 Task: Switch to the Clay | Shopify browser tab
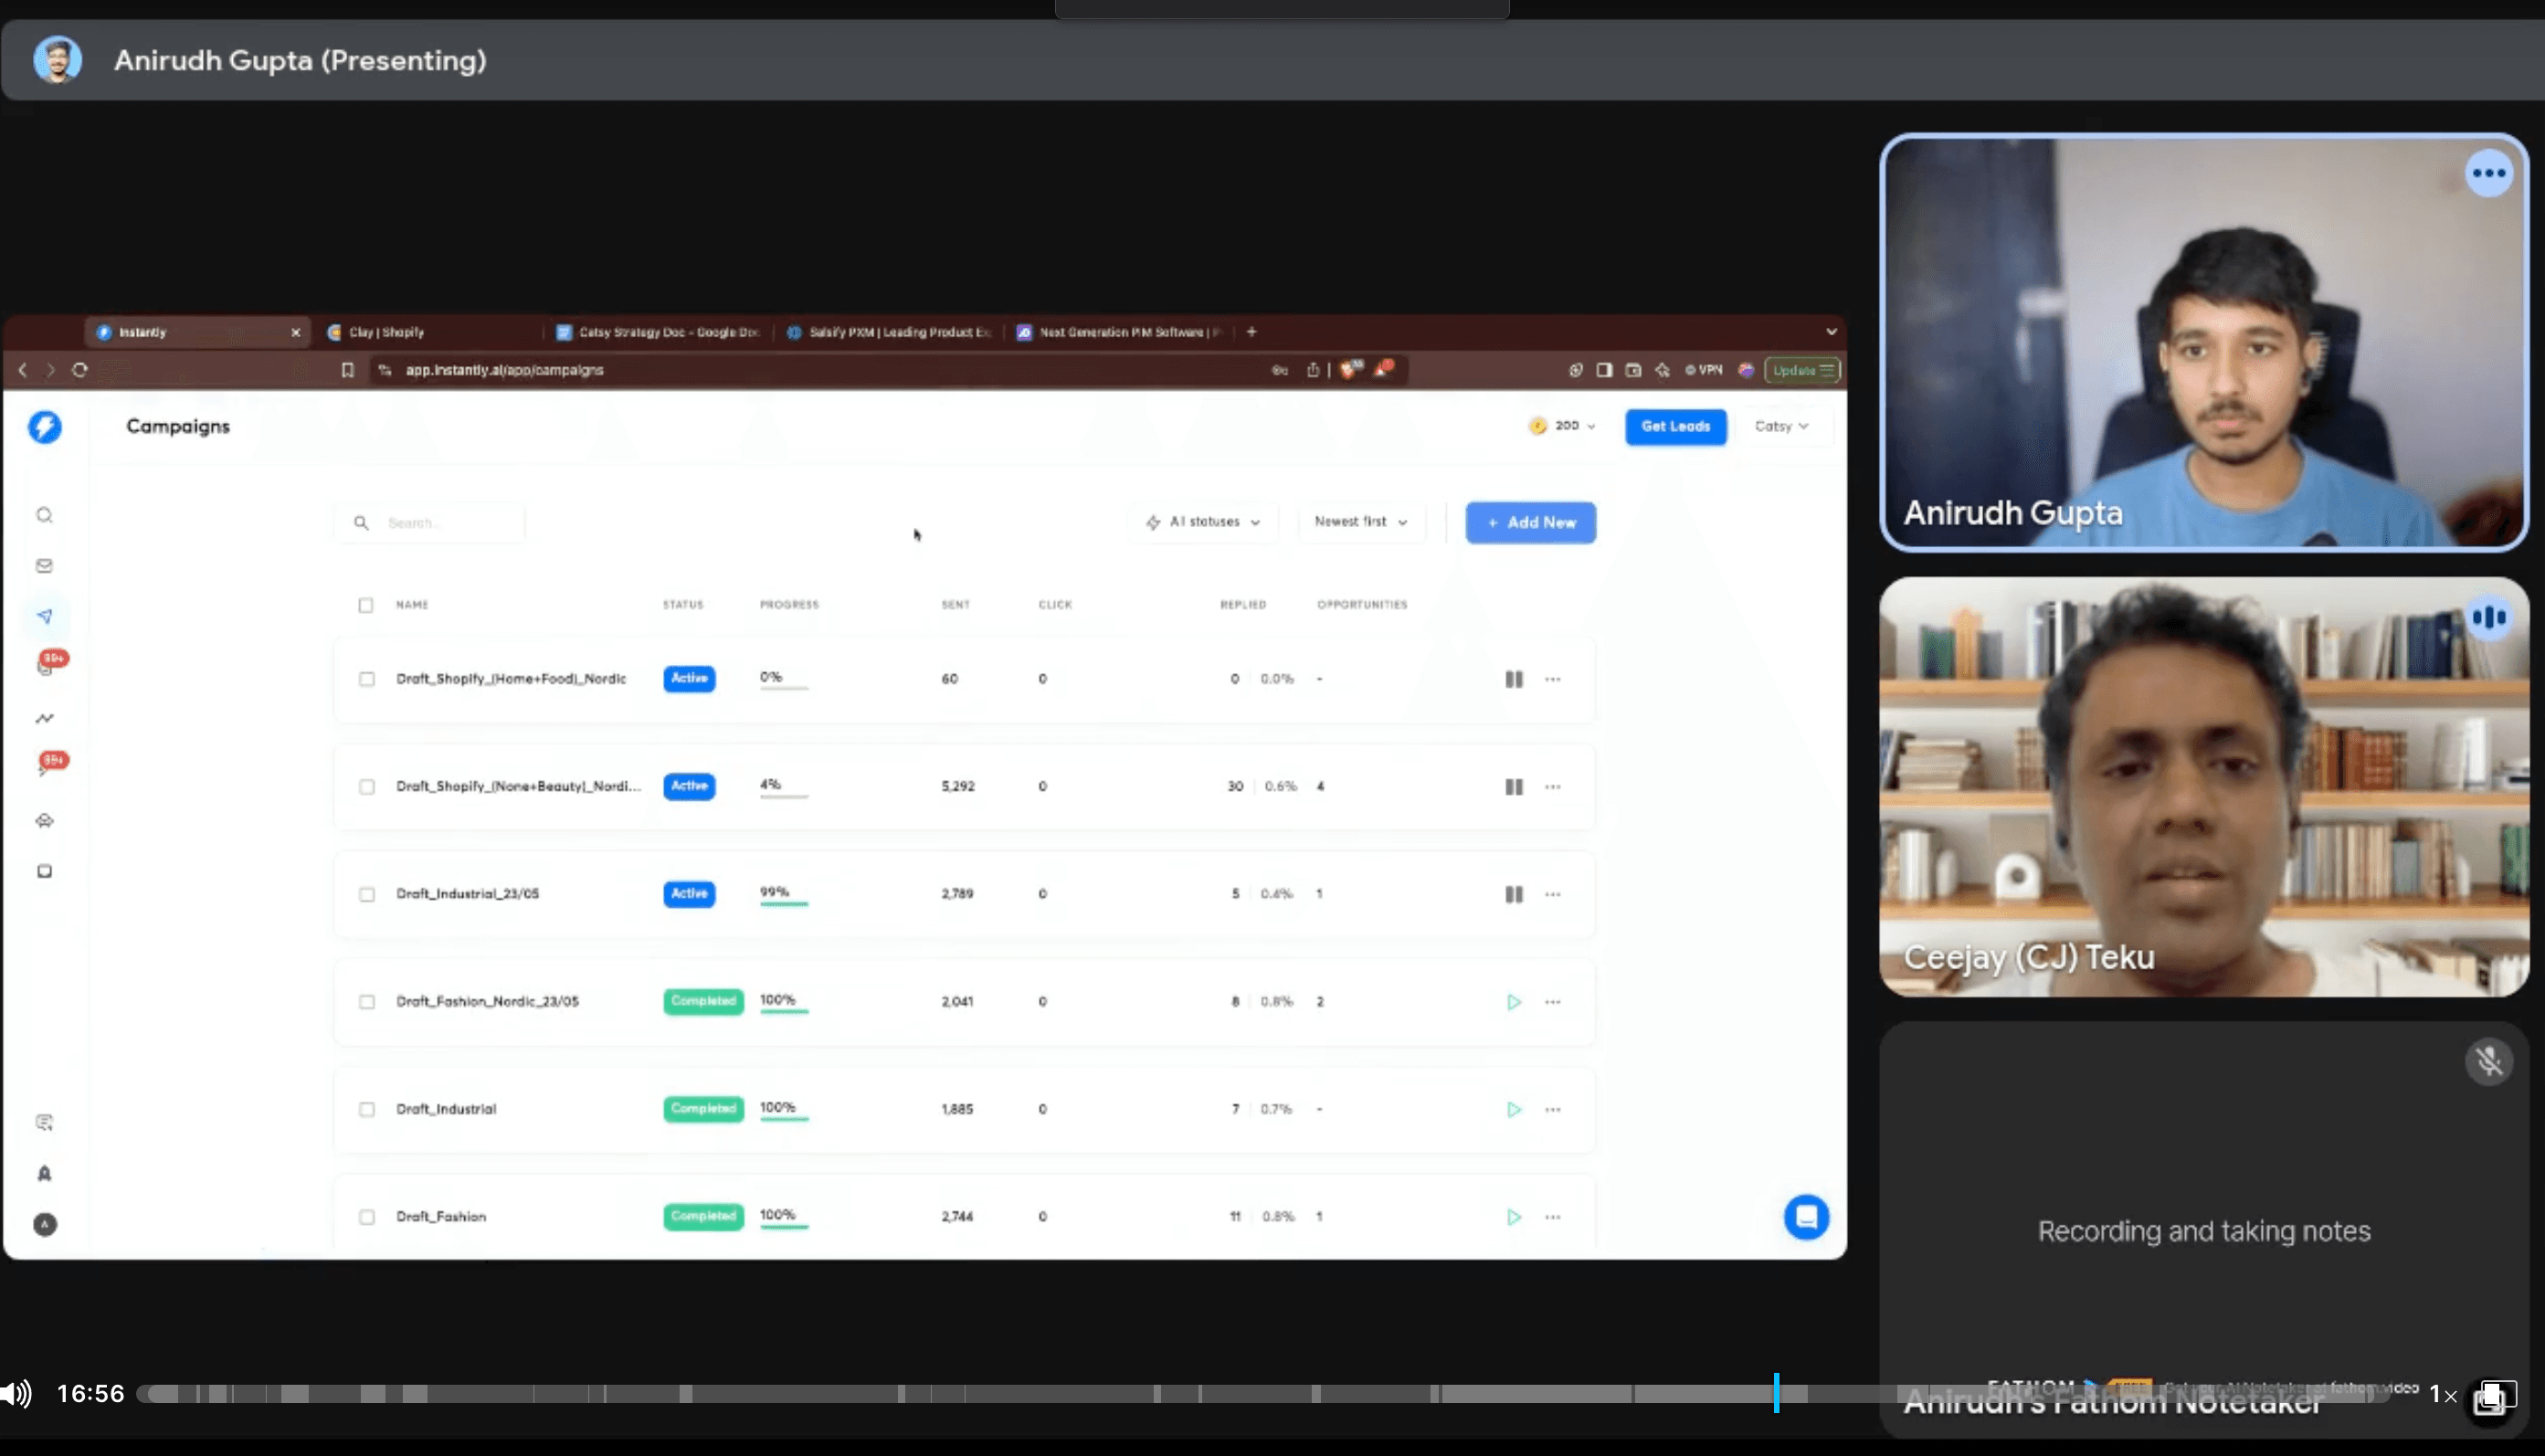pos(388,332)
